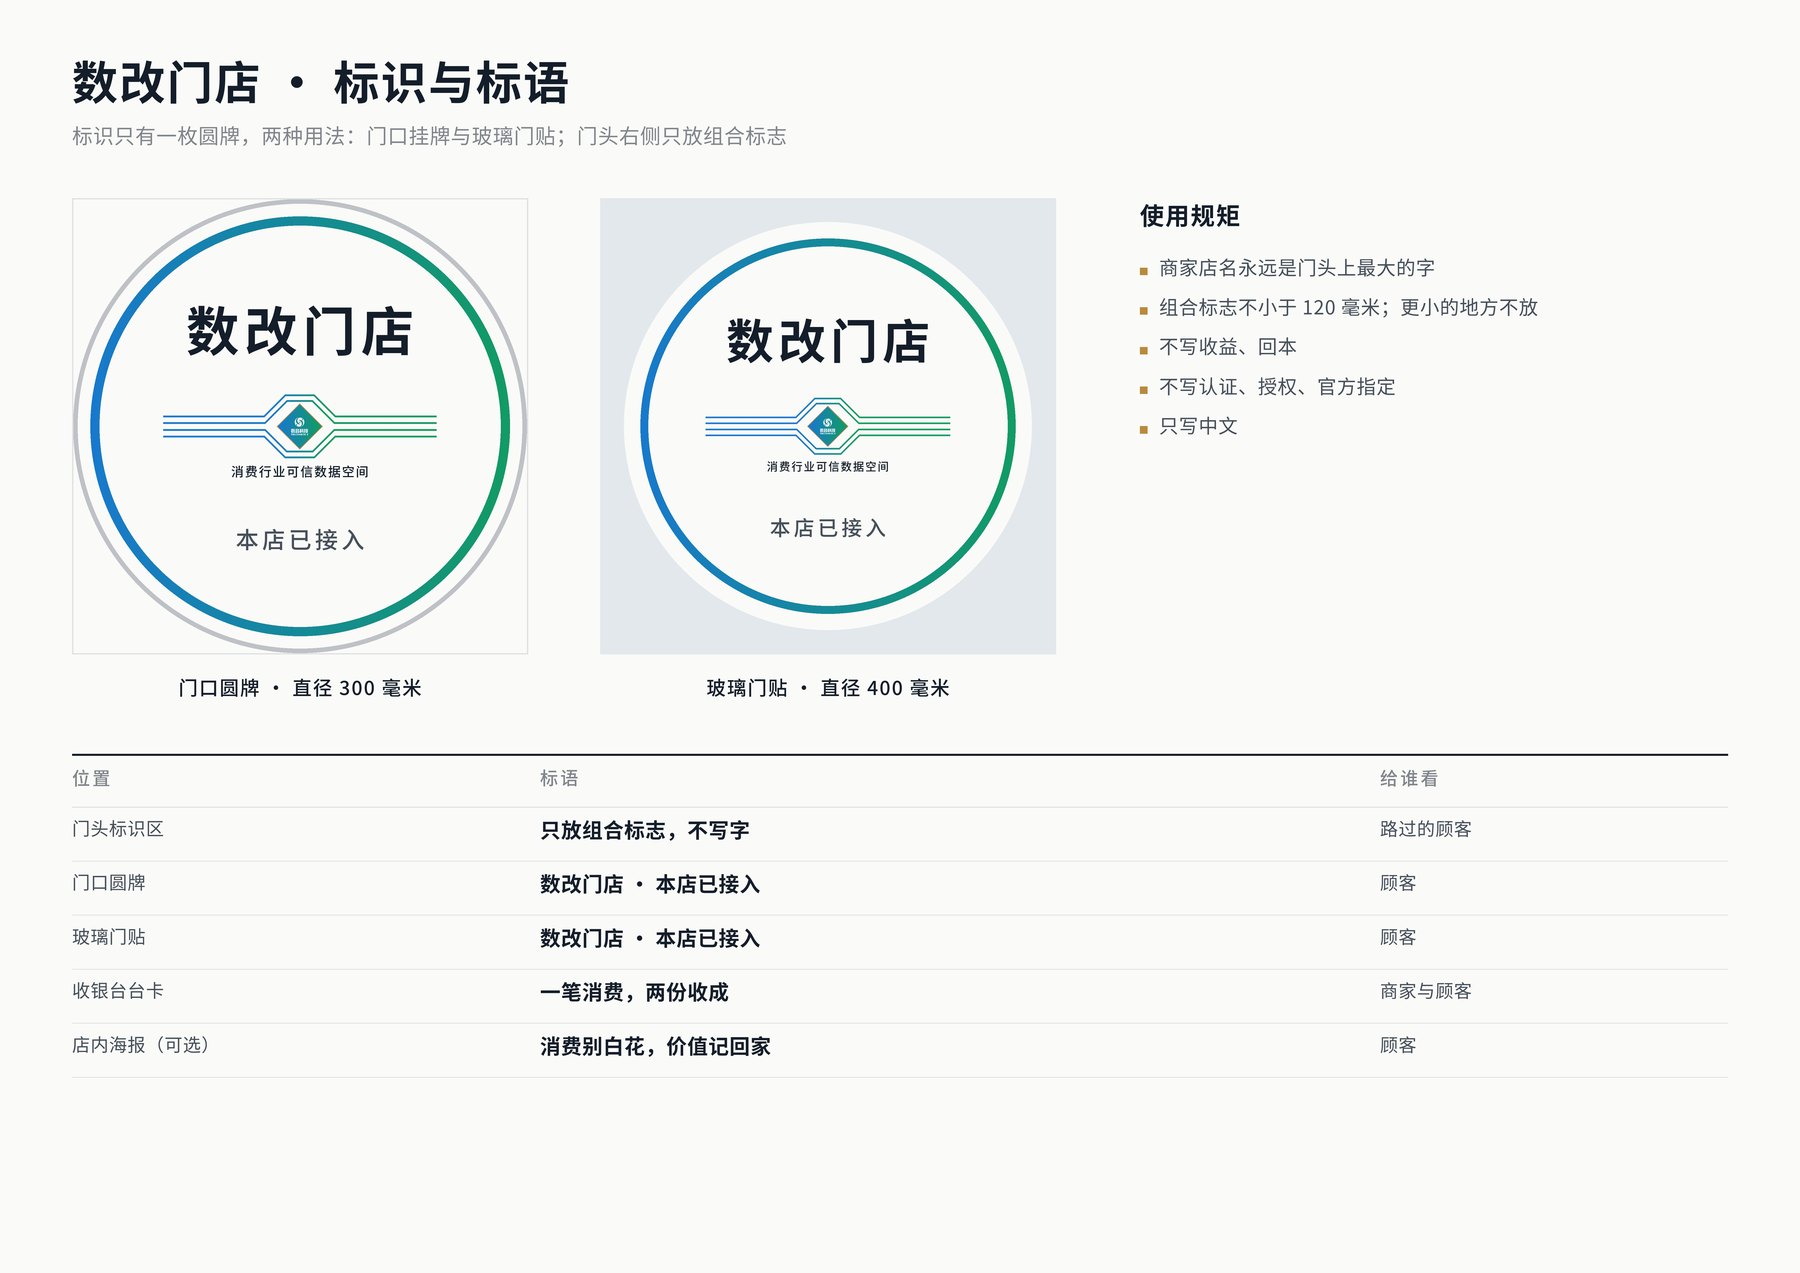This screenshot has height=1273, width=1800.
Task: Click caption 玻璃门贴 · 直径 400 毫米
Action: (828, 688)
